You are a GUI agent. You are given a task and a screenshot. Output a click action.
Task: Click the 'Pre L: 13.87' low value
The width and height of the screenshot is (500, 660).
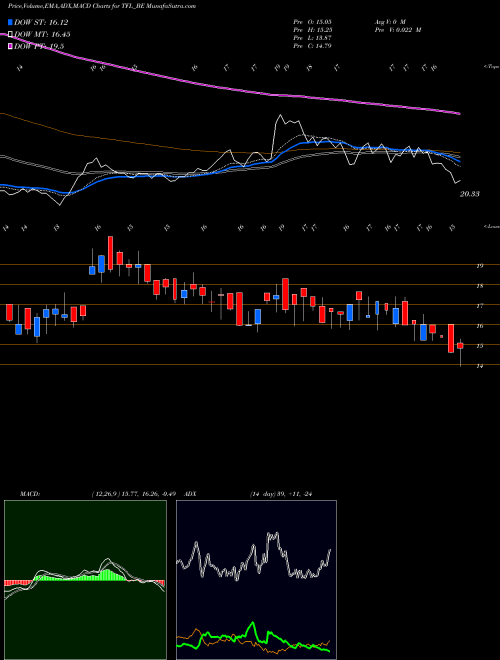313,37
